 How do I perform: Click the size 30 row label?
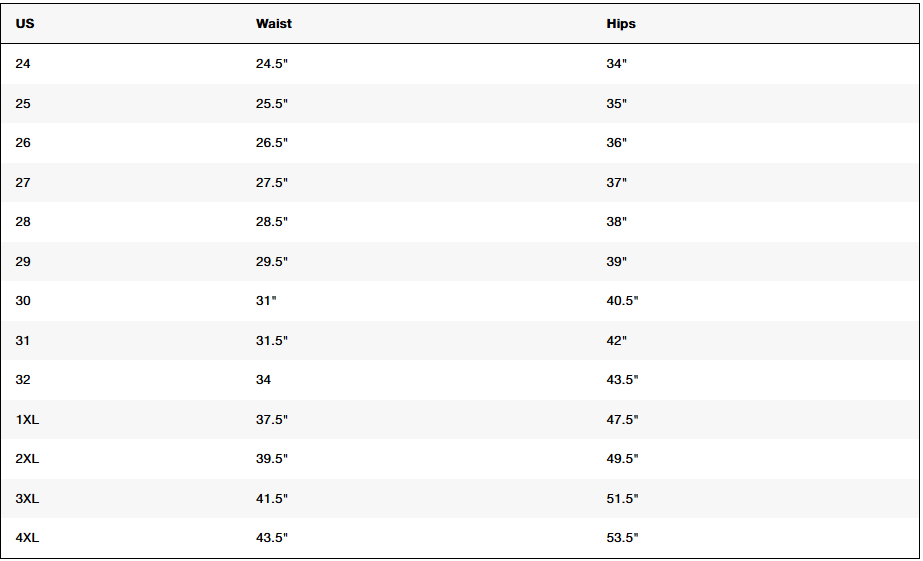tap(23, 301)
